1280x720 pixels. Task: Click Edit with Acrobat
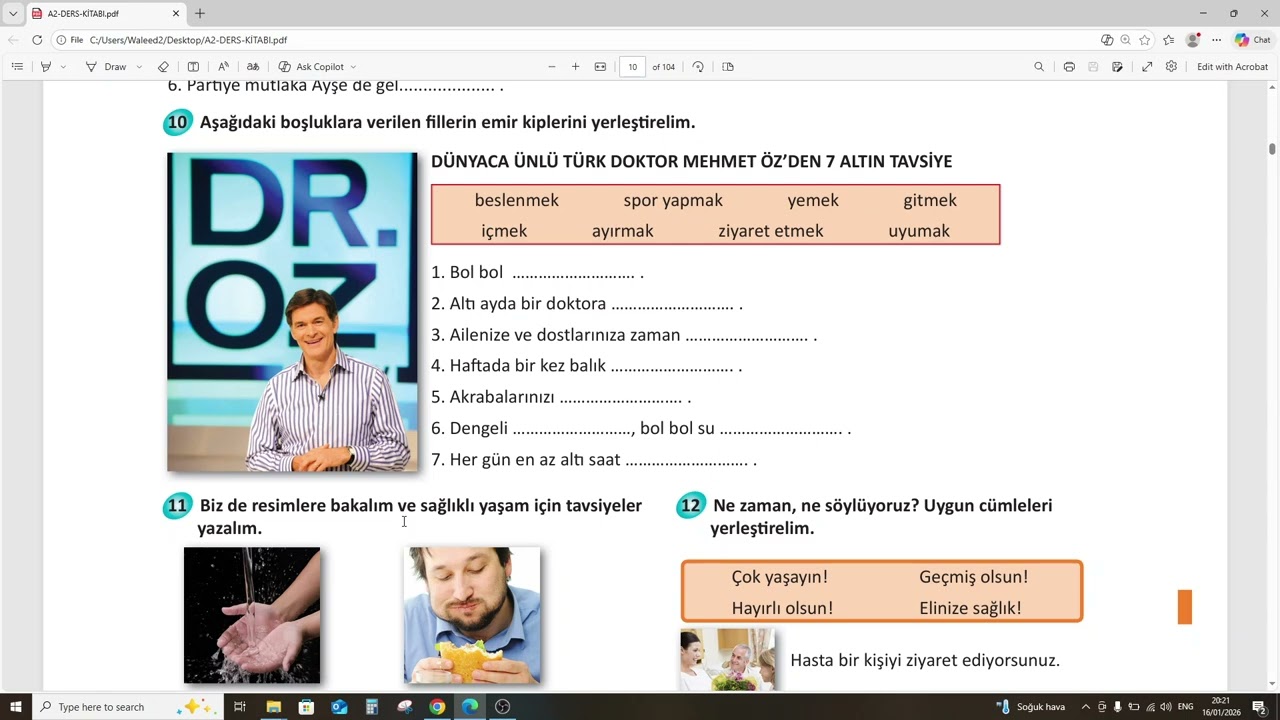click(x=1232, y=67)
